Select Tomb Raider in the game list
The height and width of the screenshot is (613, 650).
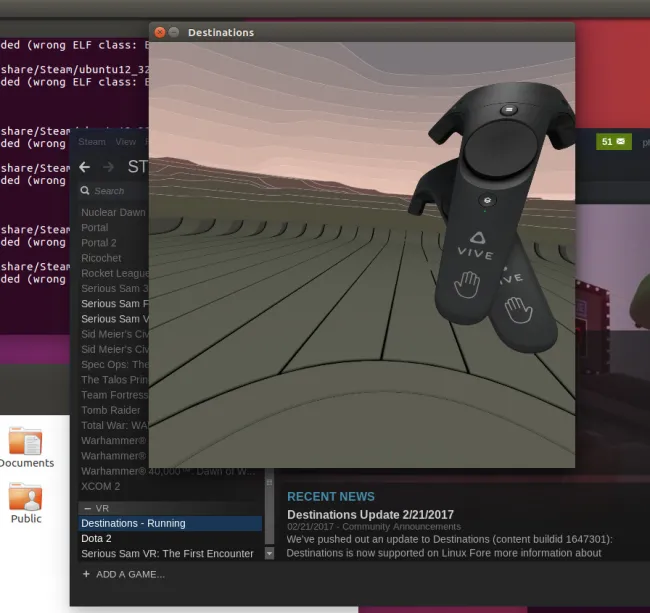(111, 410)
